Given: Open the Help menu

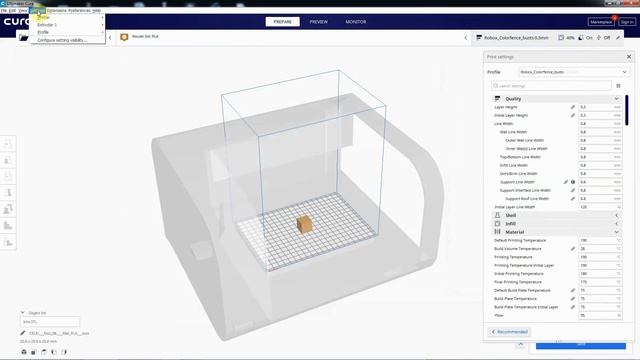Looking at the screenshot, I should point(96,10).
